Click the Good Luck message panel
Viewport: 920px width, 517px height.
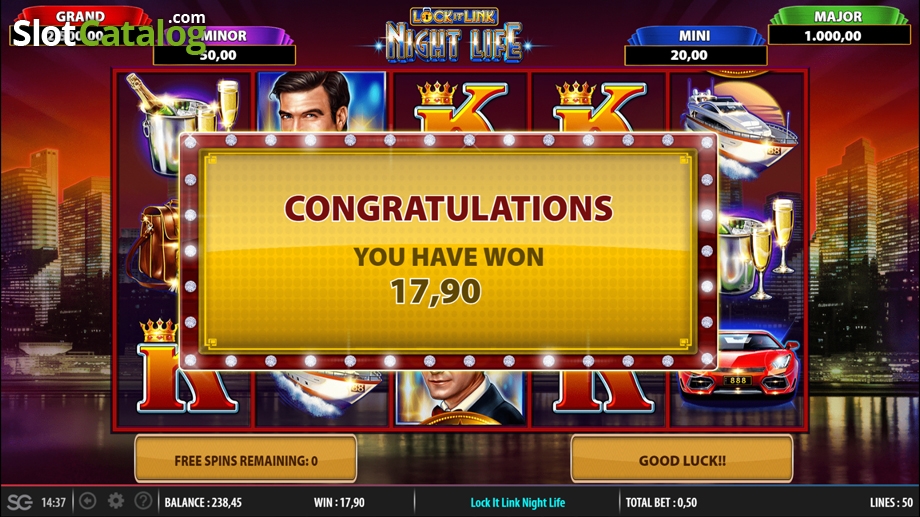click(682, 459)
